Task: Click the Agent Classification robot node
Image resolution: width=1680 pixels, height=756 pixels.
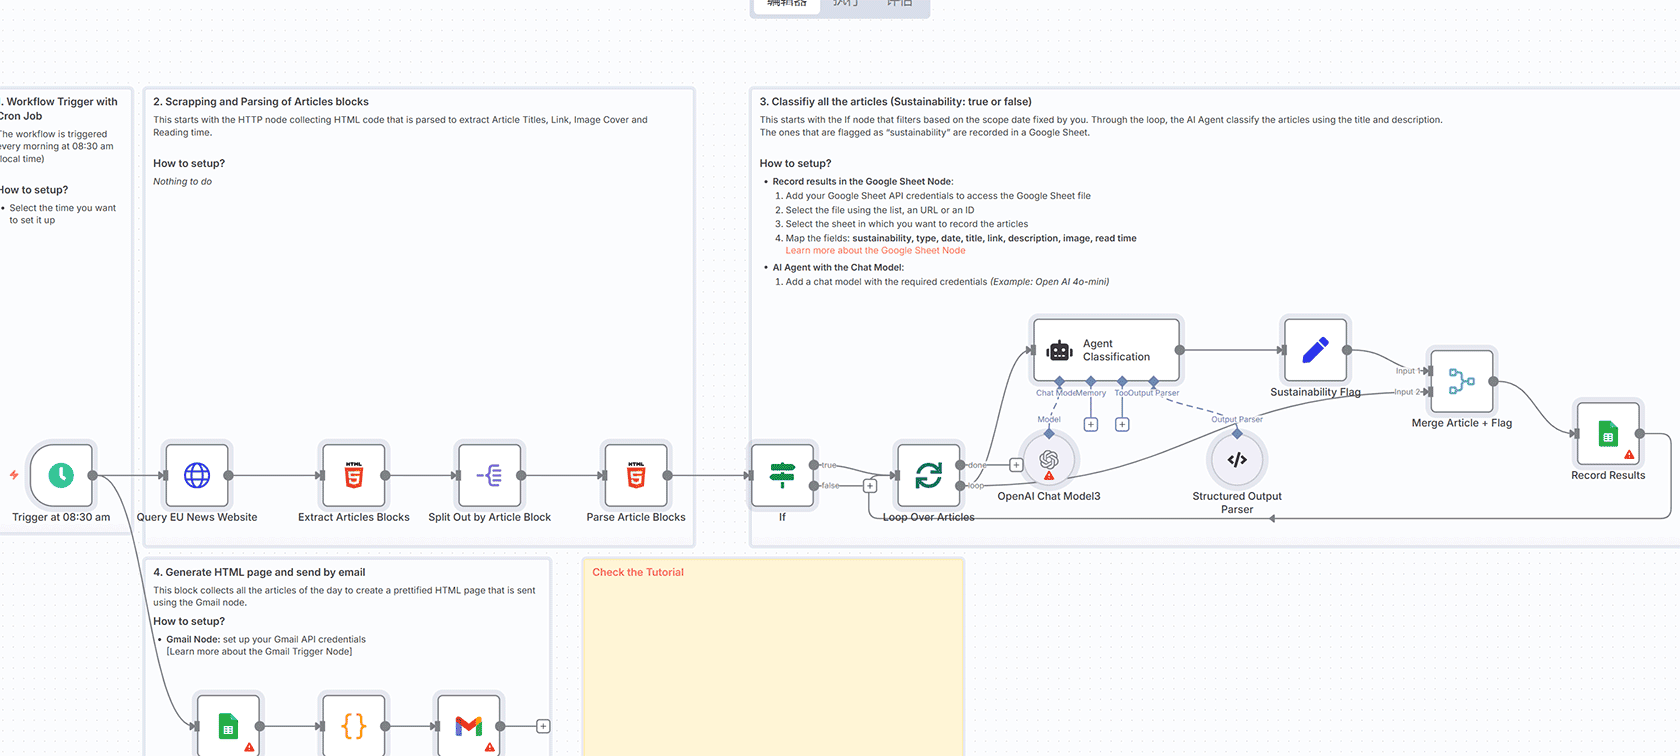Action: point(1105,350)
